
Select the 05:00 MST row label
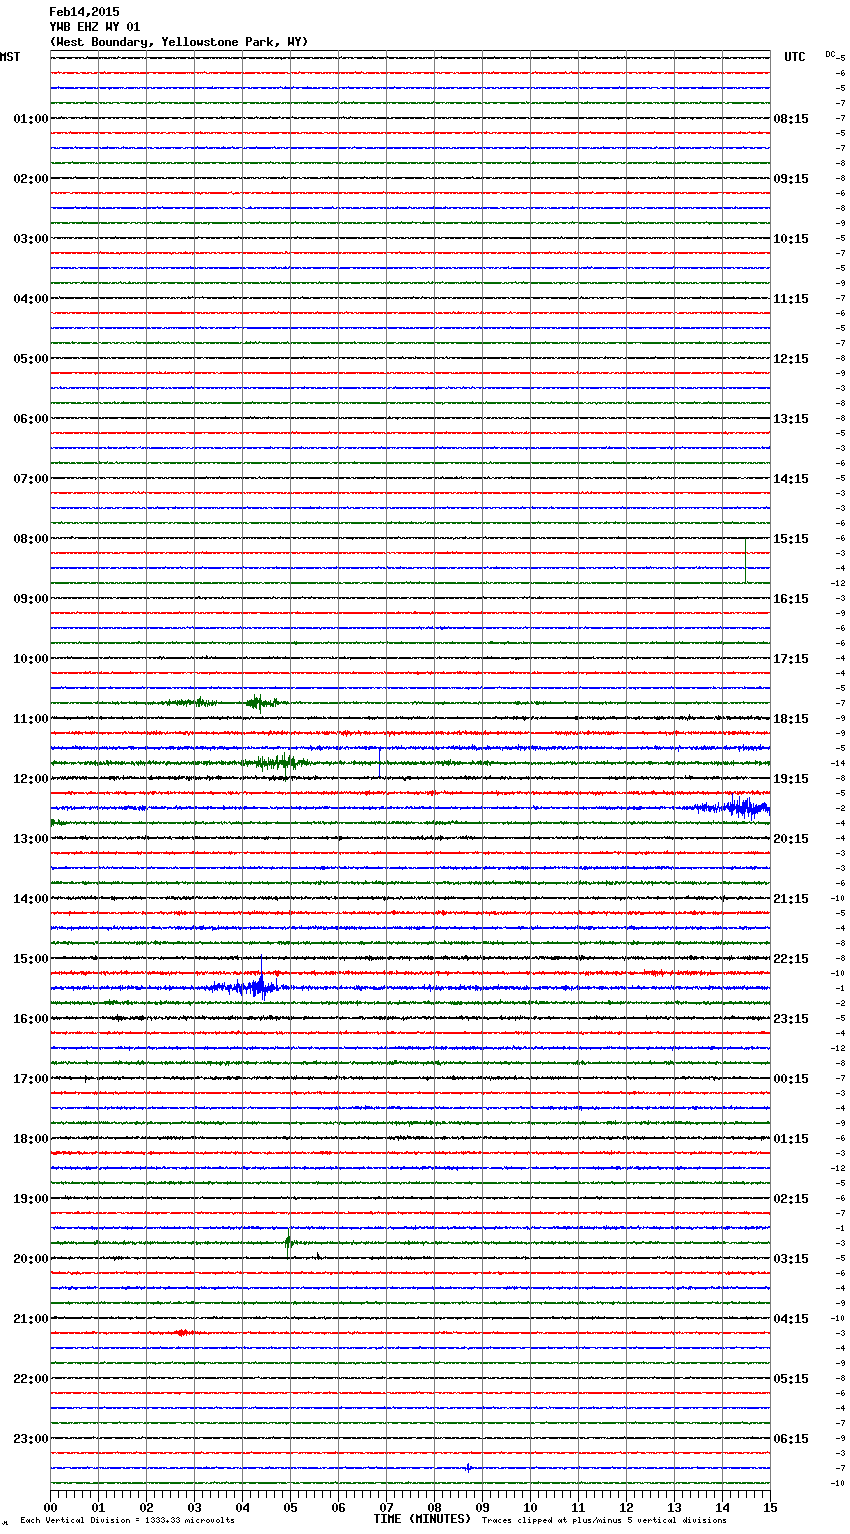(30, 359)
